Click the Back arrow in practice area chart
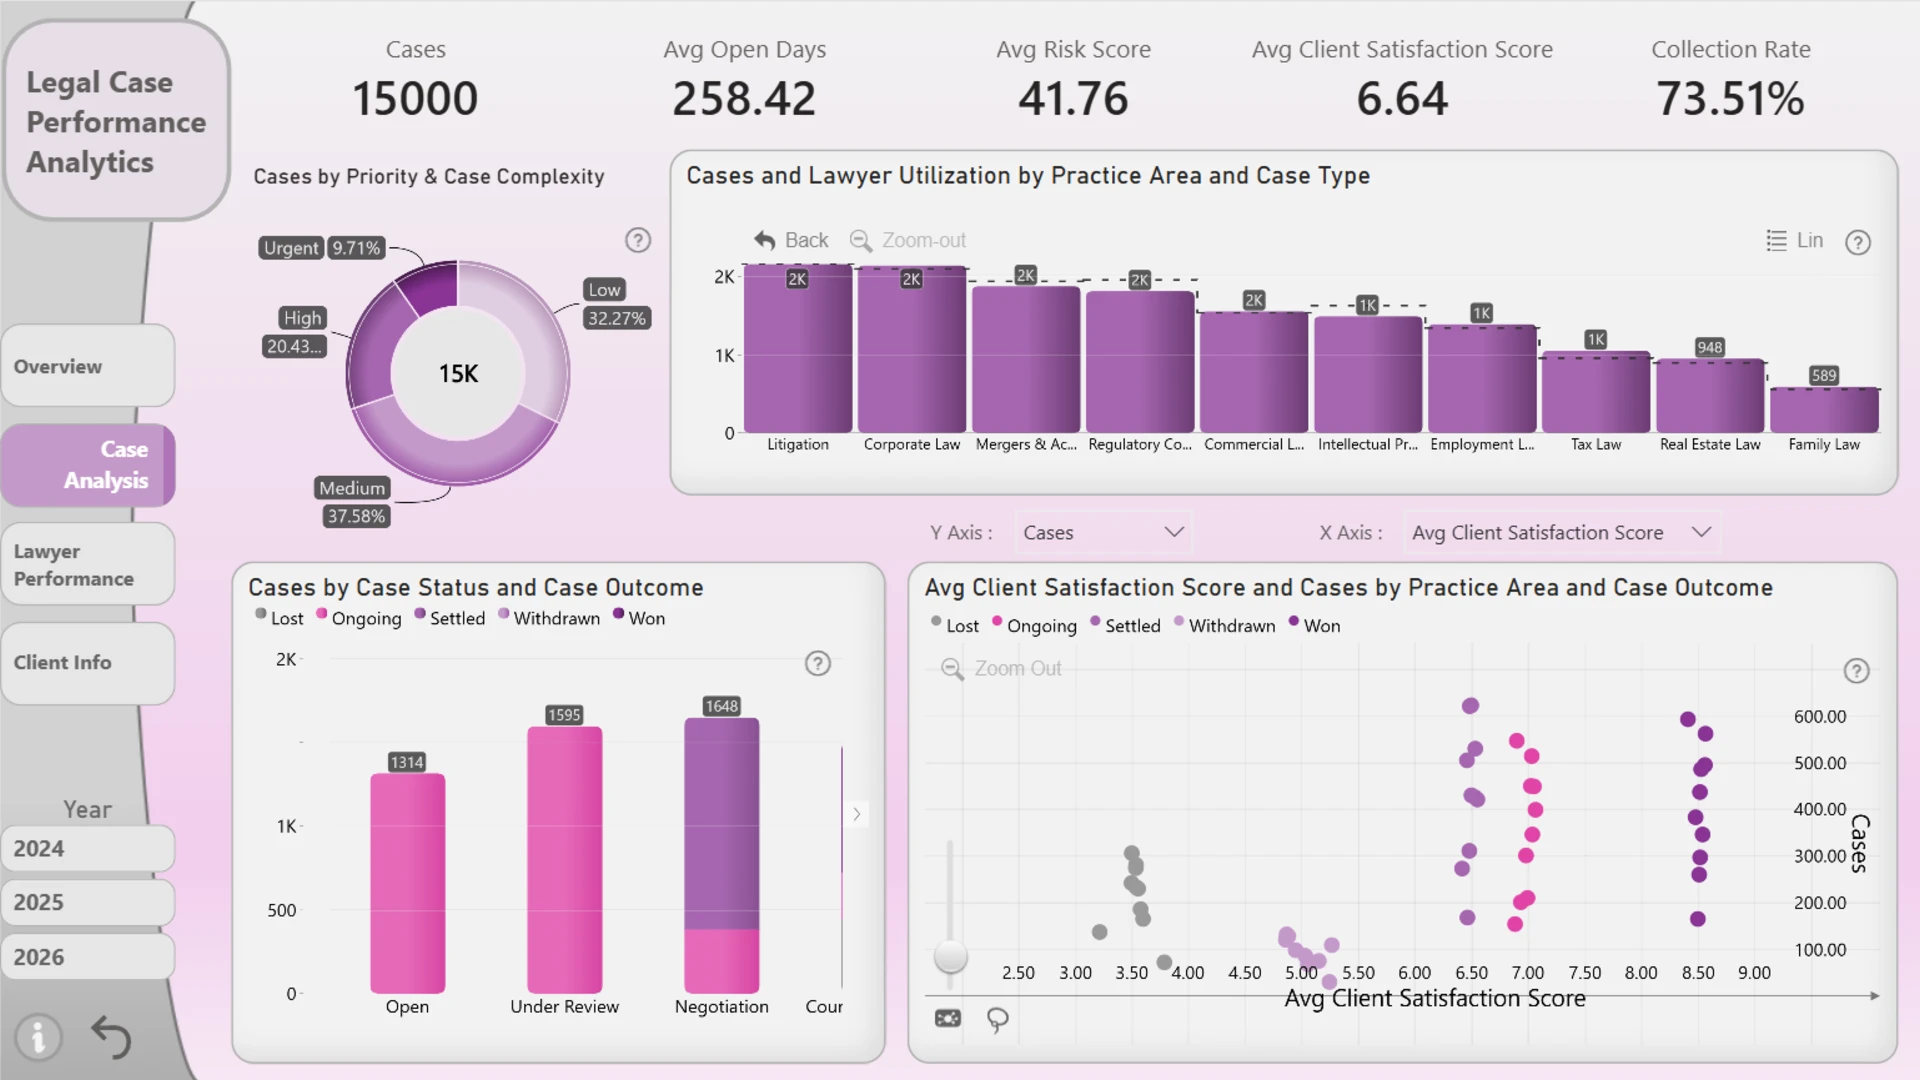 tap(765, 240)
